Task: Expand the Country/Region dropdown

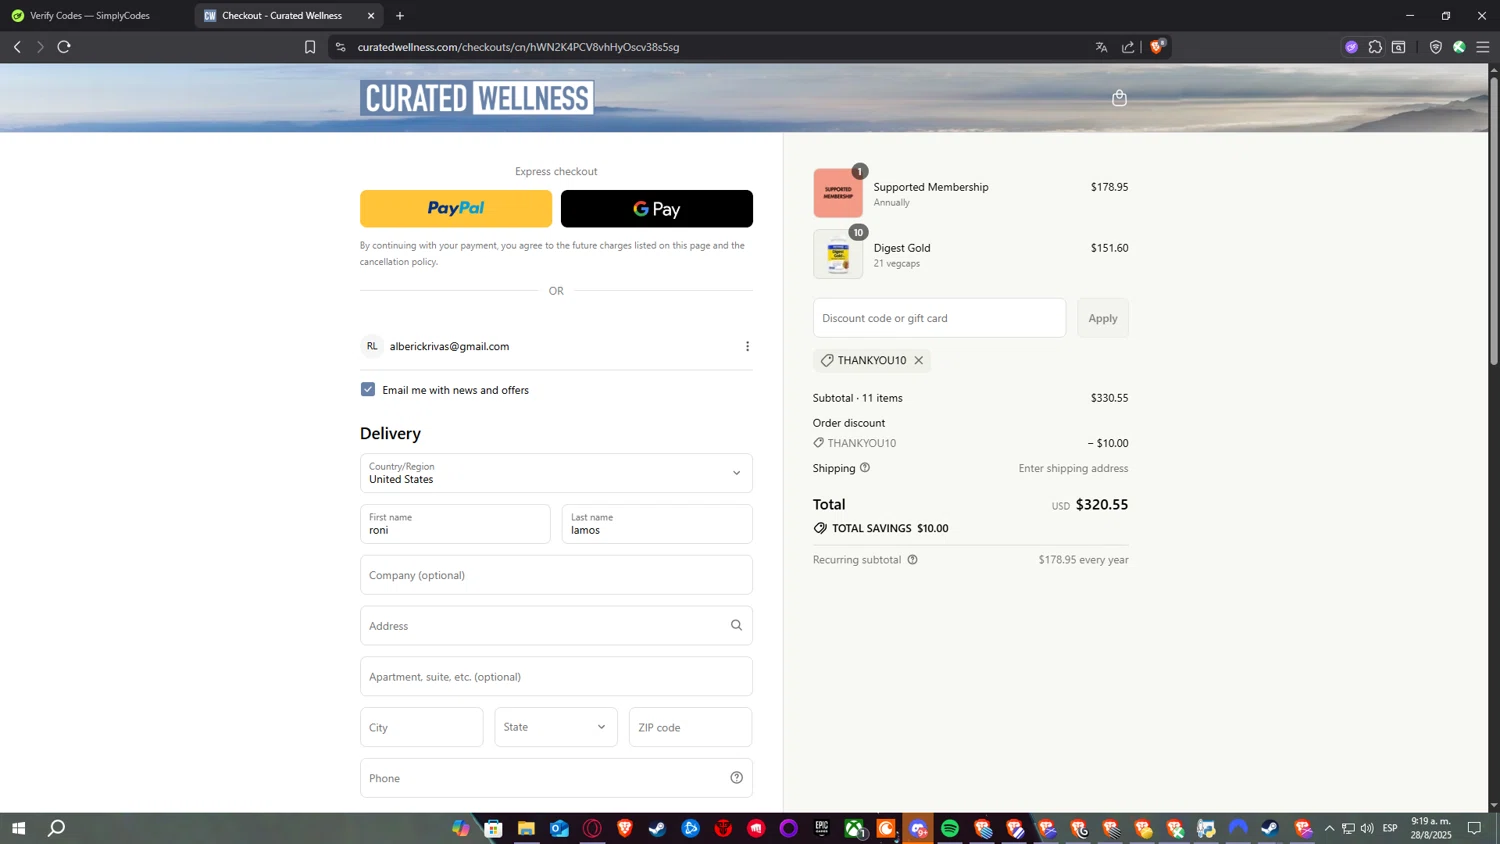Action: 556,473
